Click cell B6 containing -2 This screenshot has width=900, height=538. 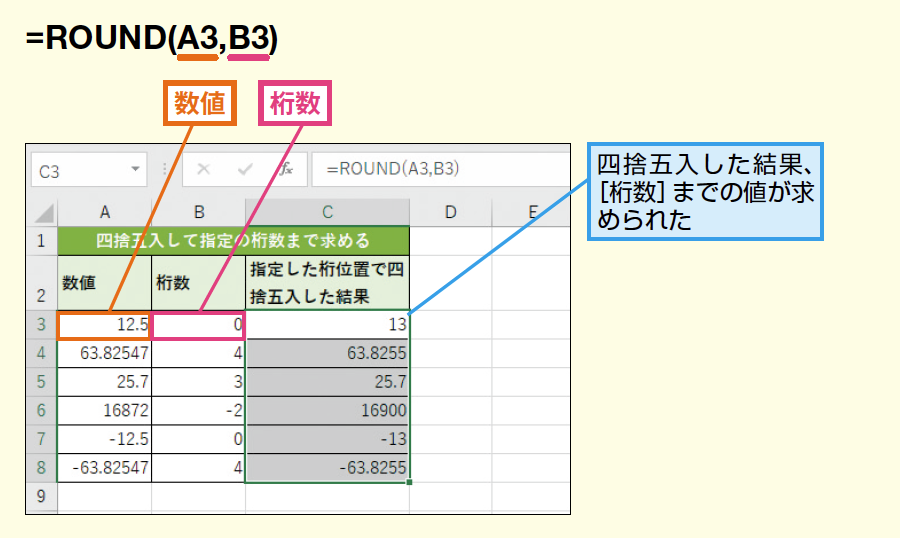[198, 410]
